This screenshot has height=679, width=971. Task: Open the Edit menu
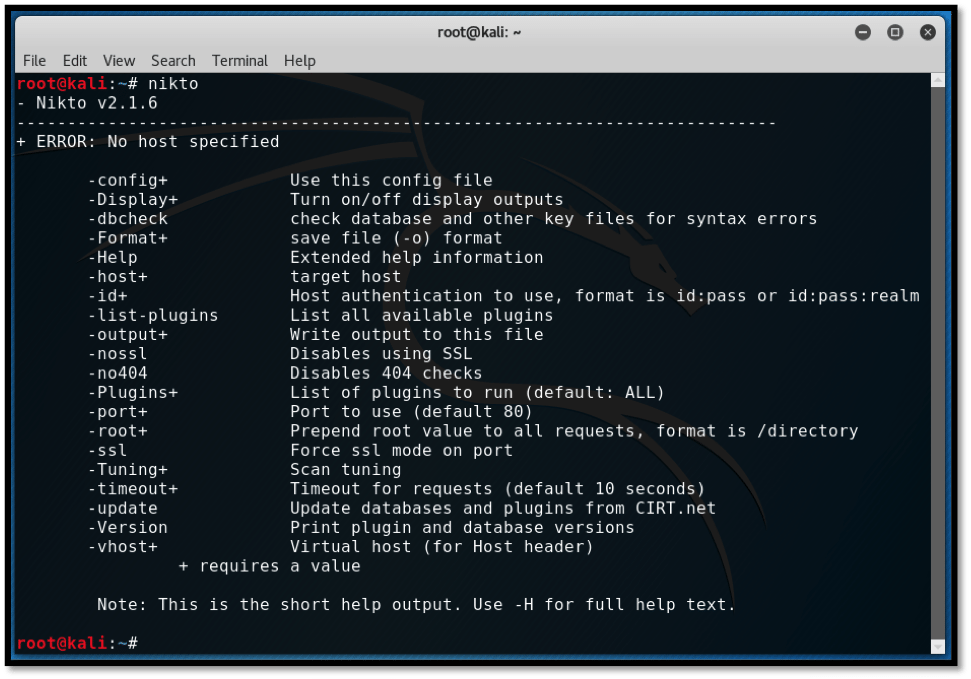[x=75, y=61]
